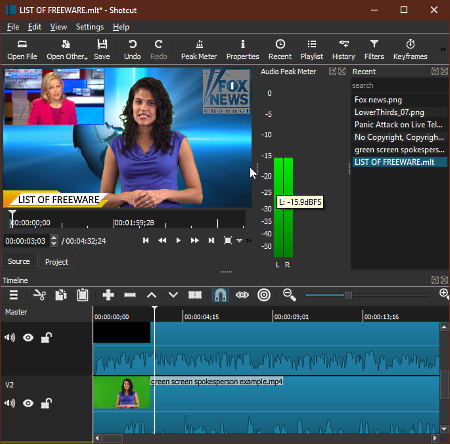Select LIST OF FREEWARE.mlt in Recent
This screenshot has height=444, width=450.
coord(399,162)
